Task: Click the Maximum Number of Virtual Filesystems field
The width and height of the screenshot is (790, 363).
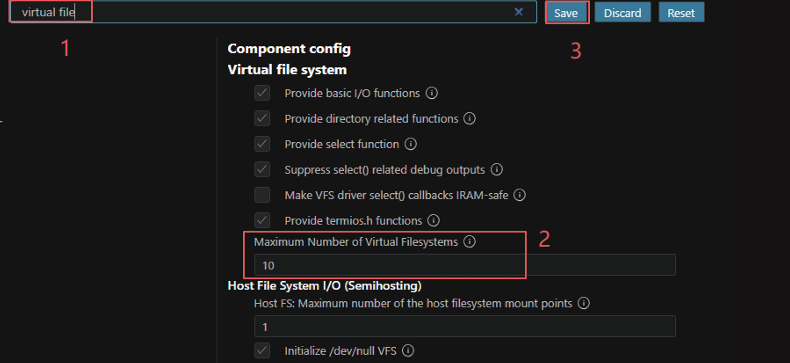Action: tap(465, 265)
